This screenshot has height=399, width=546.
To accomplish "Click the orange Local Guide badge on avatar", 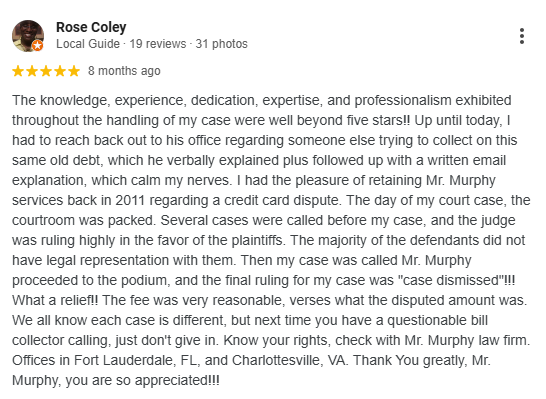I will tap(38, 46).
